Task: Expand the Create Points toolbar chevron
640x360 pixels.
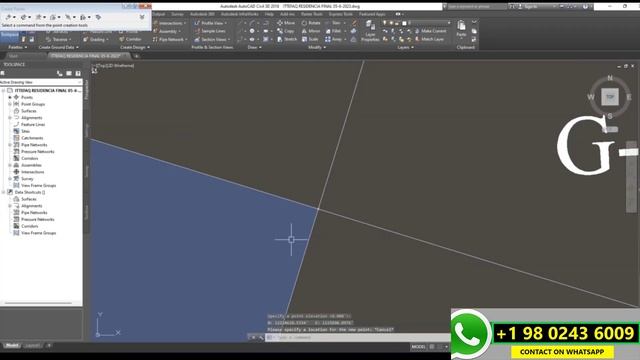Action: (x=142, y=17)
